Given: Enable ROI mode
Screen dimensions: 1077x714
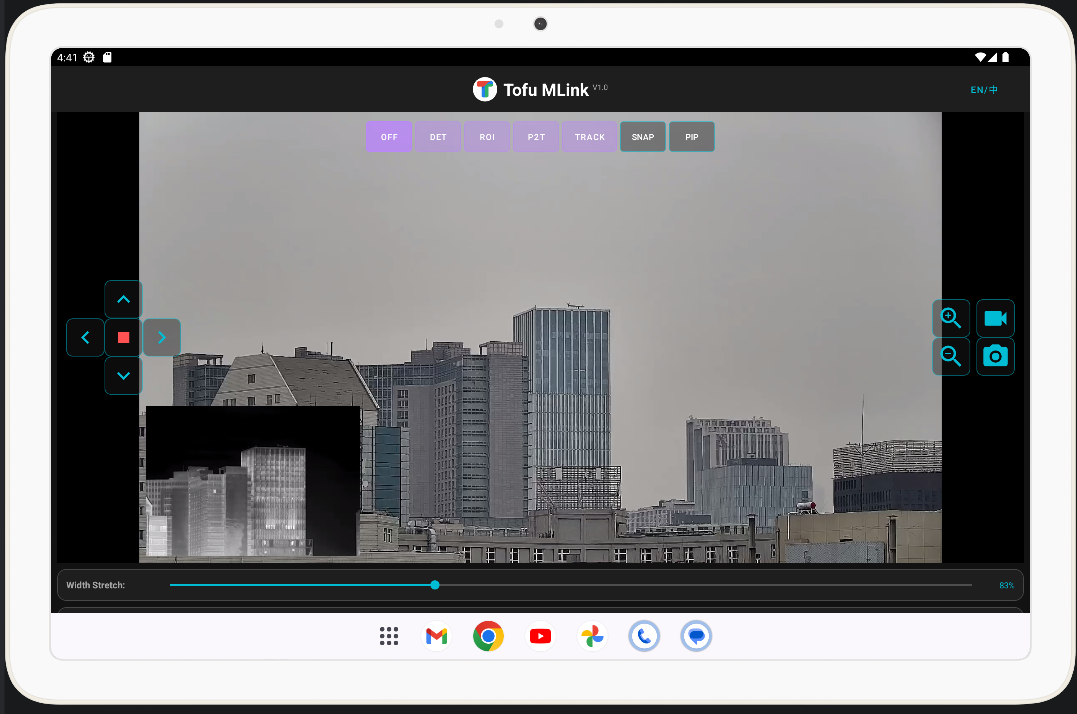Looking at the screenshot, I should click(x=487, y=137).
